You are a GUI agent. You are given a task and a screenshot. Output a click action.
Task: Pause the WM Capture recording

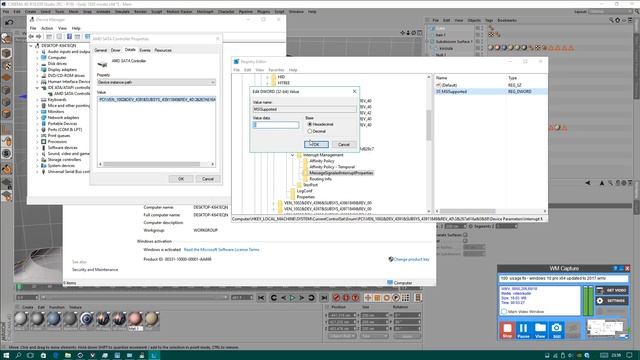523,330
